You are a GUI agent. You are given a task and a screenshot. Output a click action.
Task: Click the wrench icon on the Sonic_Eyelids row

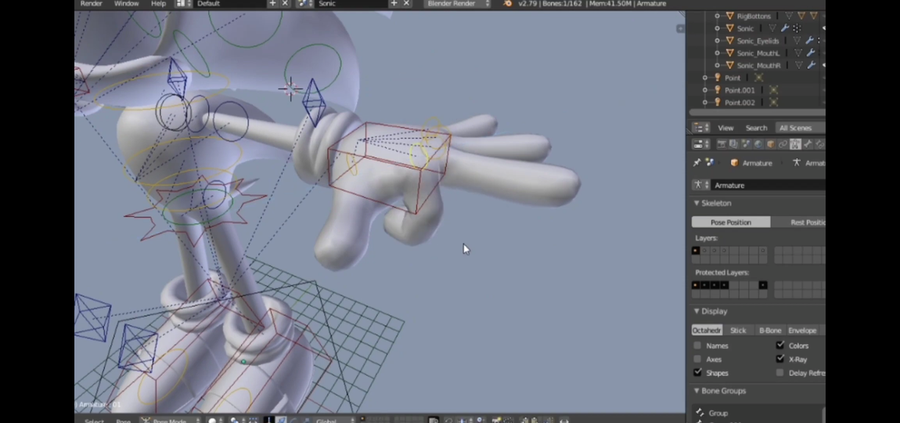pos(809,41)
